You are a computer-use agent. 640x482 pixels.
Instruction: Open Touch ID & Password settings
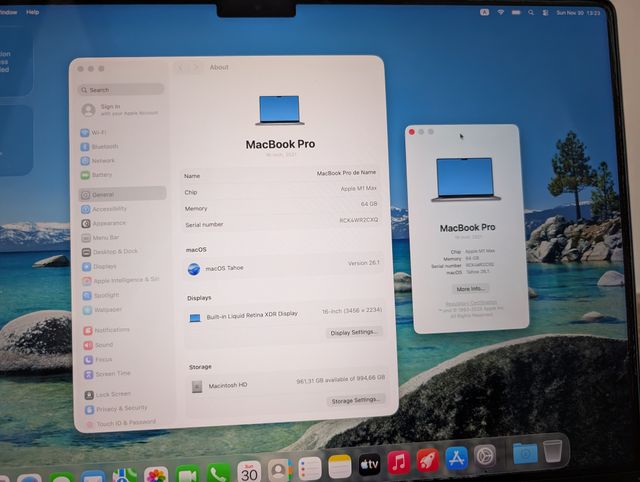click(121, 424)
